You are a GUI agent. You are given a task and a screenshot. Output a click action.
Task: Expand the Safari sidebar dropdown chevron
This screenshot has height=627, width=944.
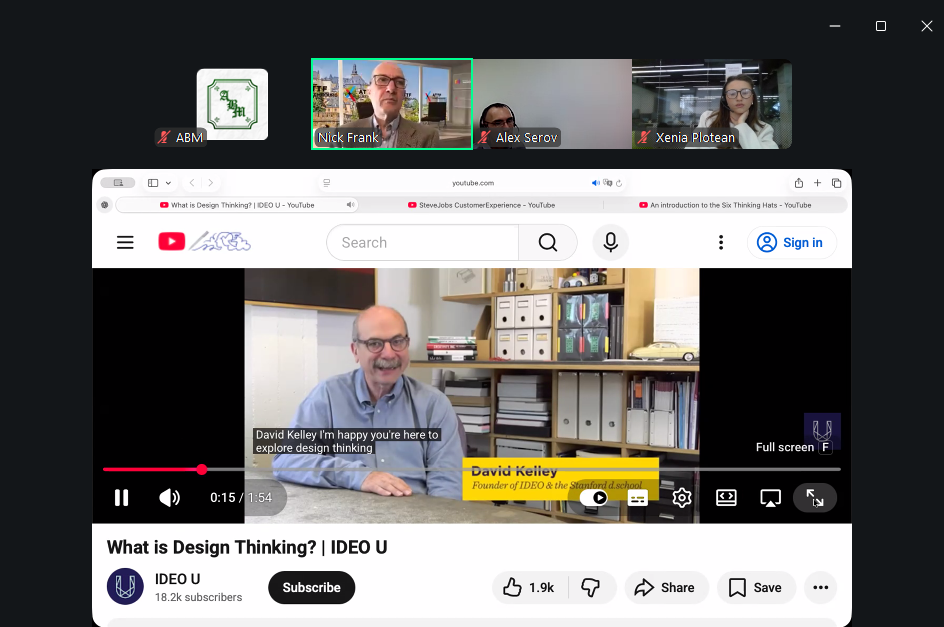click(x=168, y=183)
